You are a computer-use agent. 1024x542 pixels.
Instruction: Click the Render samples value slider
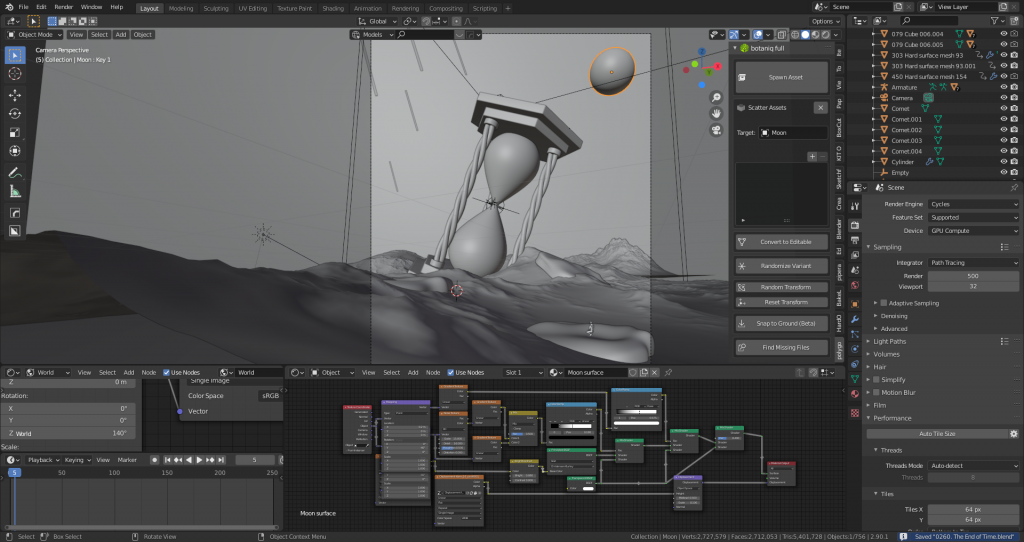[973, 275]
